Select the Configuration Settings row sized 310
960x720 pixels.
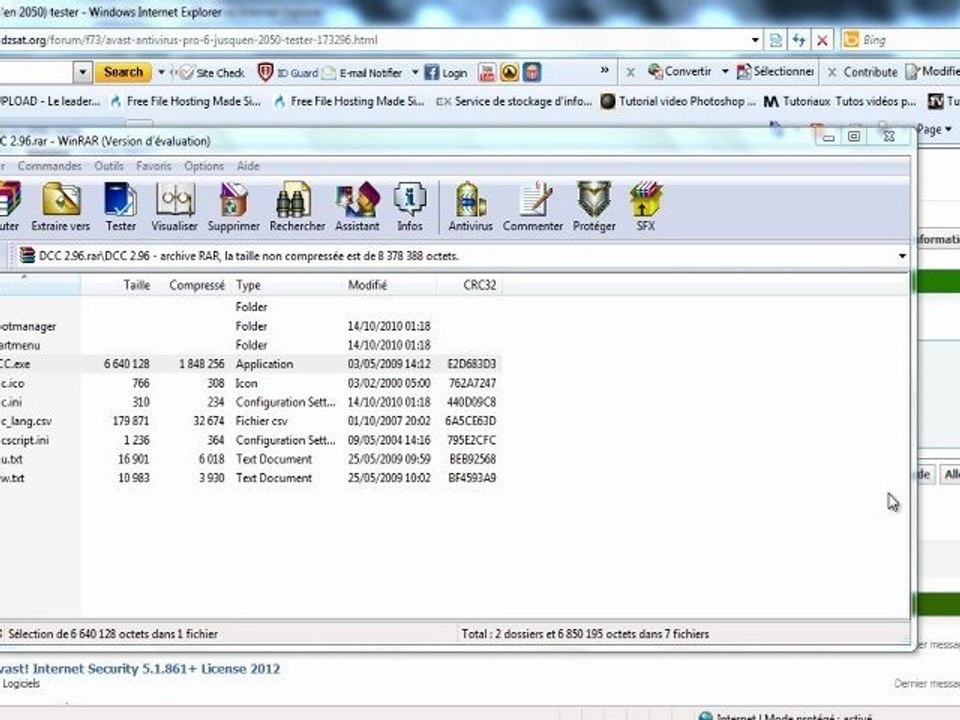250,402
